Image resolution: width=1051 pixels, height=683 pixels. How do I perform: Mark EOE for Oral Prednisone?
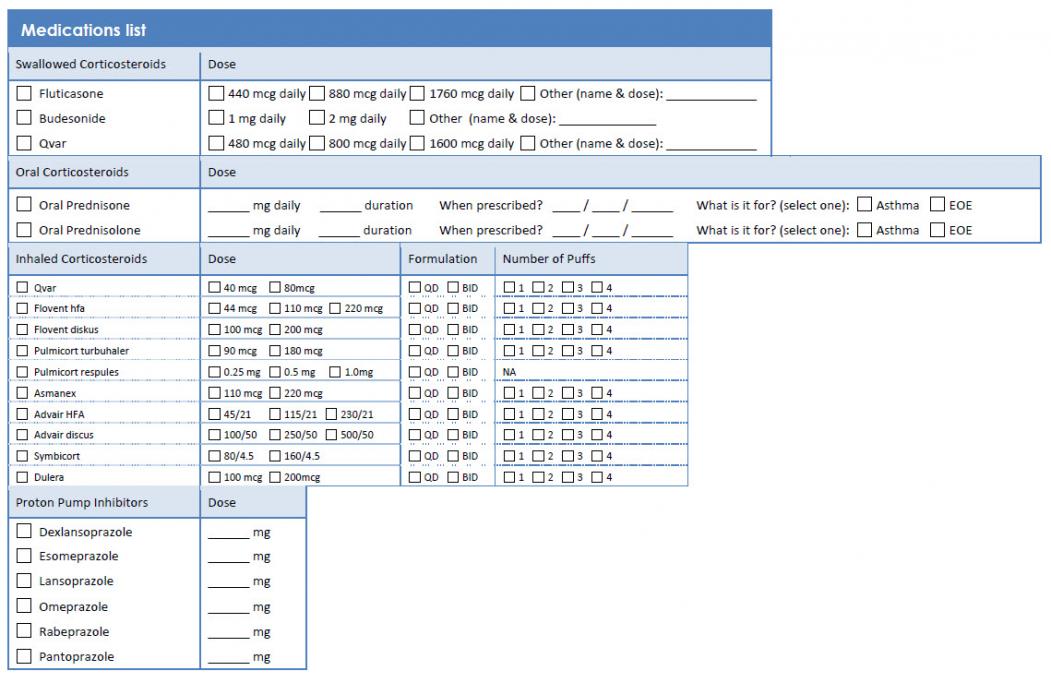coord(938,204)
